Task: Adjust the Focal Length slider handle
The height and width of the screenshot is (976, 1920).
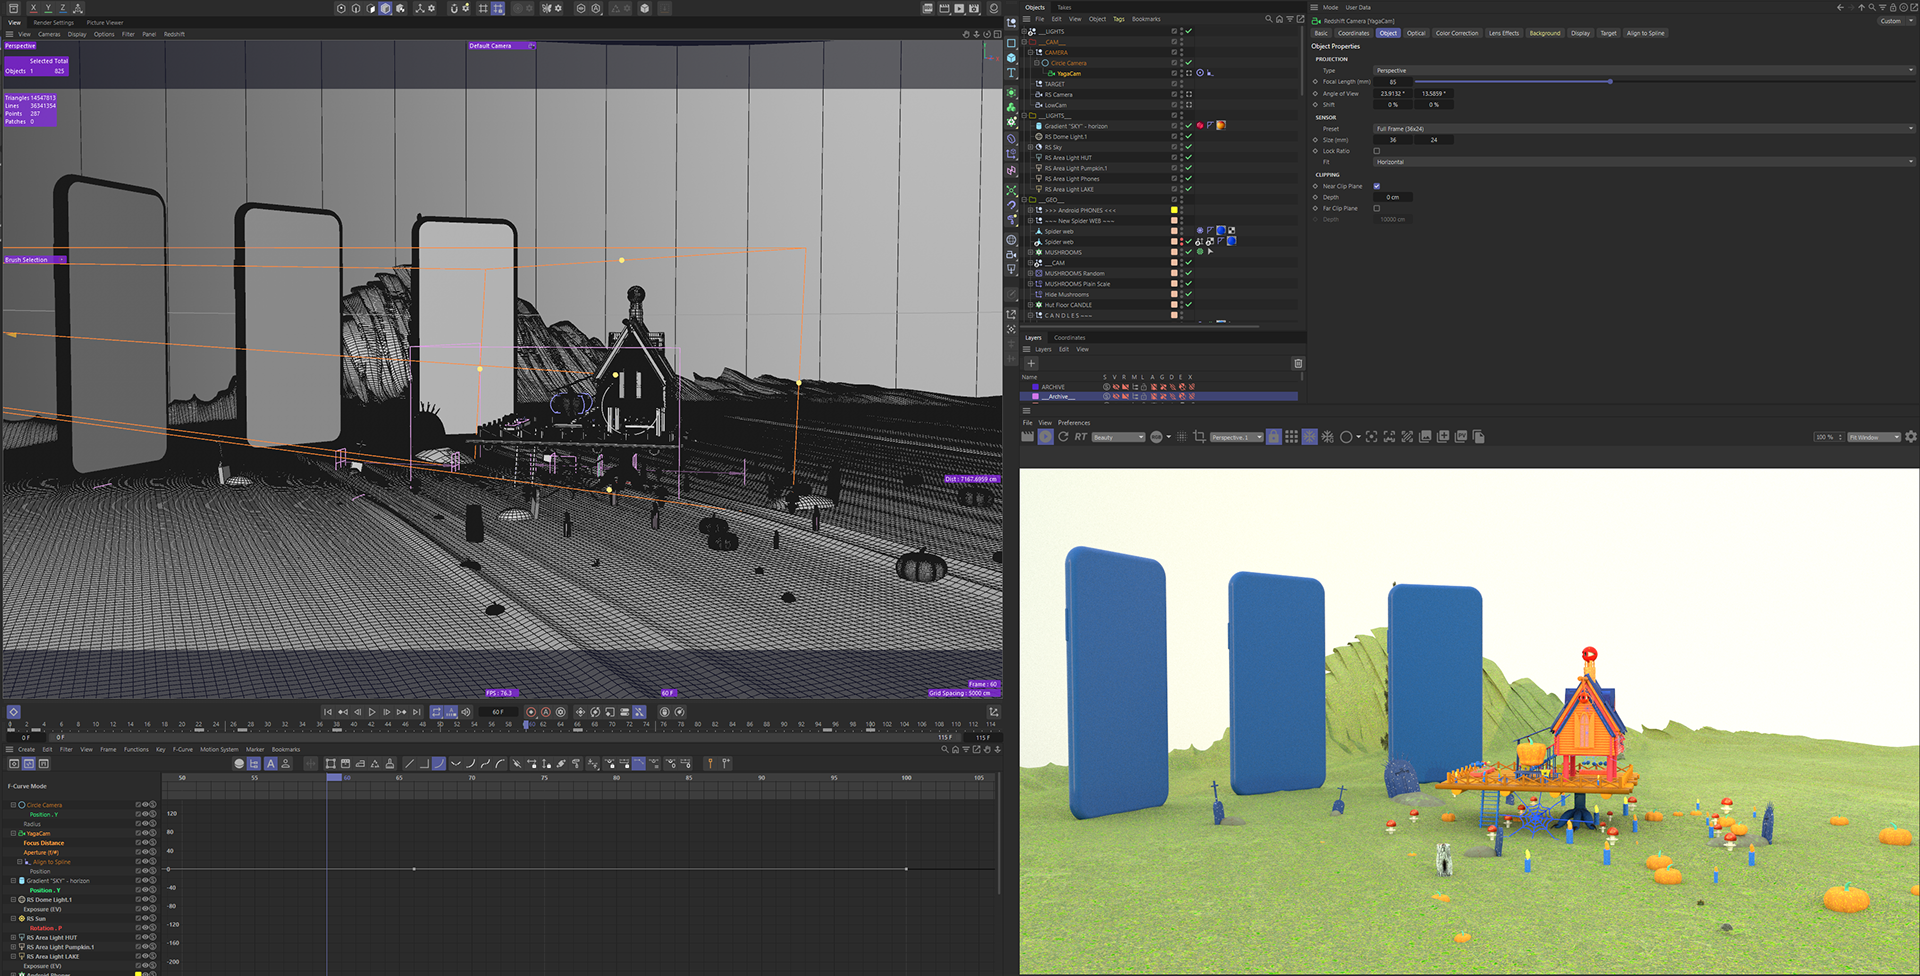Action: point(1609,82)
